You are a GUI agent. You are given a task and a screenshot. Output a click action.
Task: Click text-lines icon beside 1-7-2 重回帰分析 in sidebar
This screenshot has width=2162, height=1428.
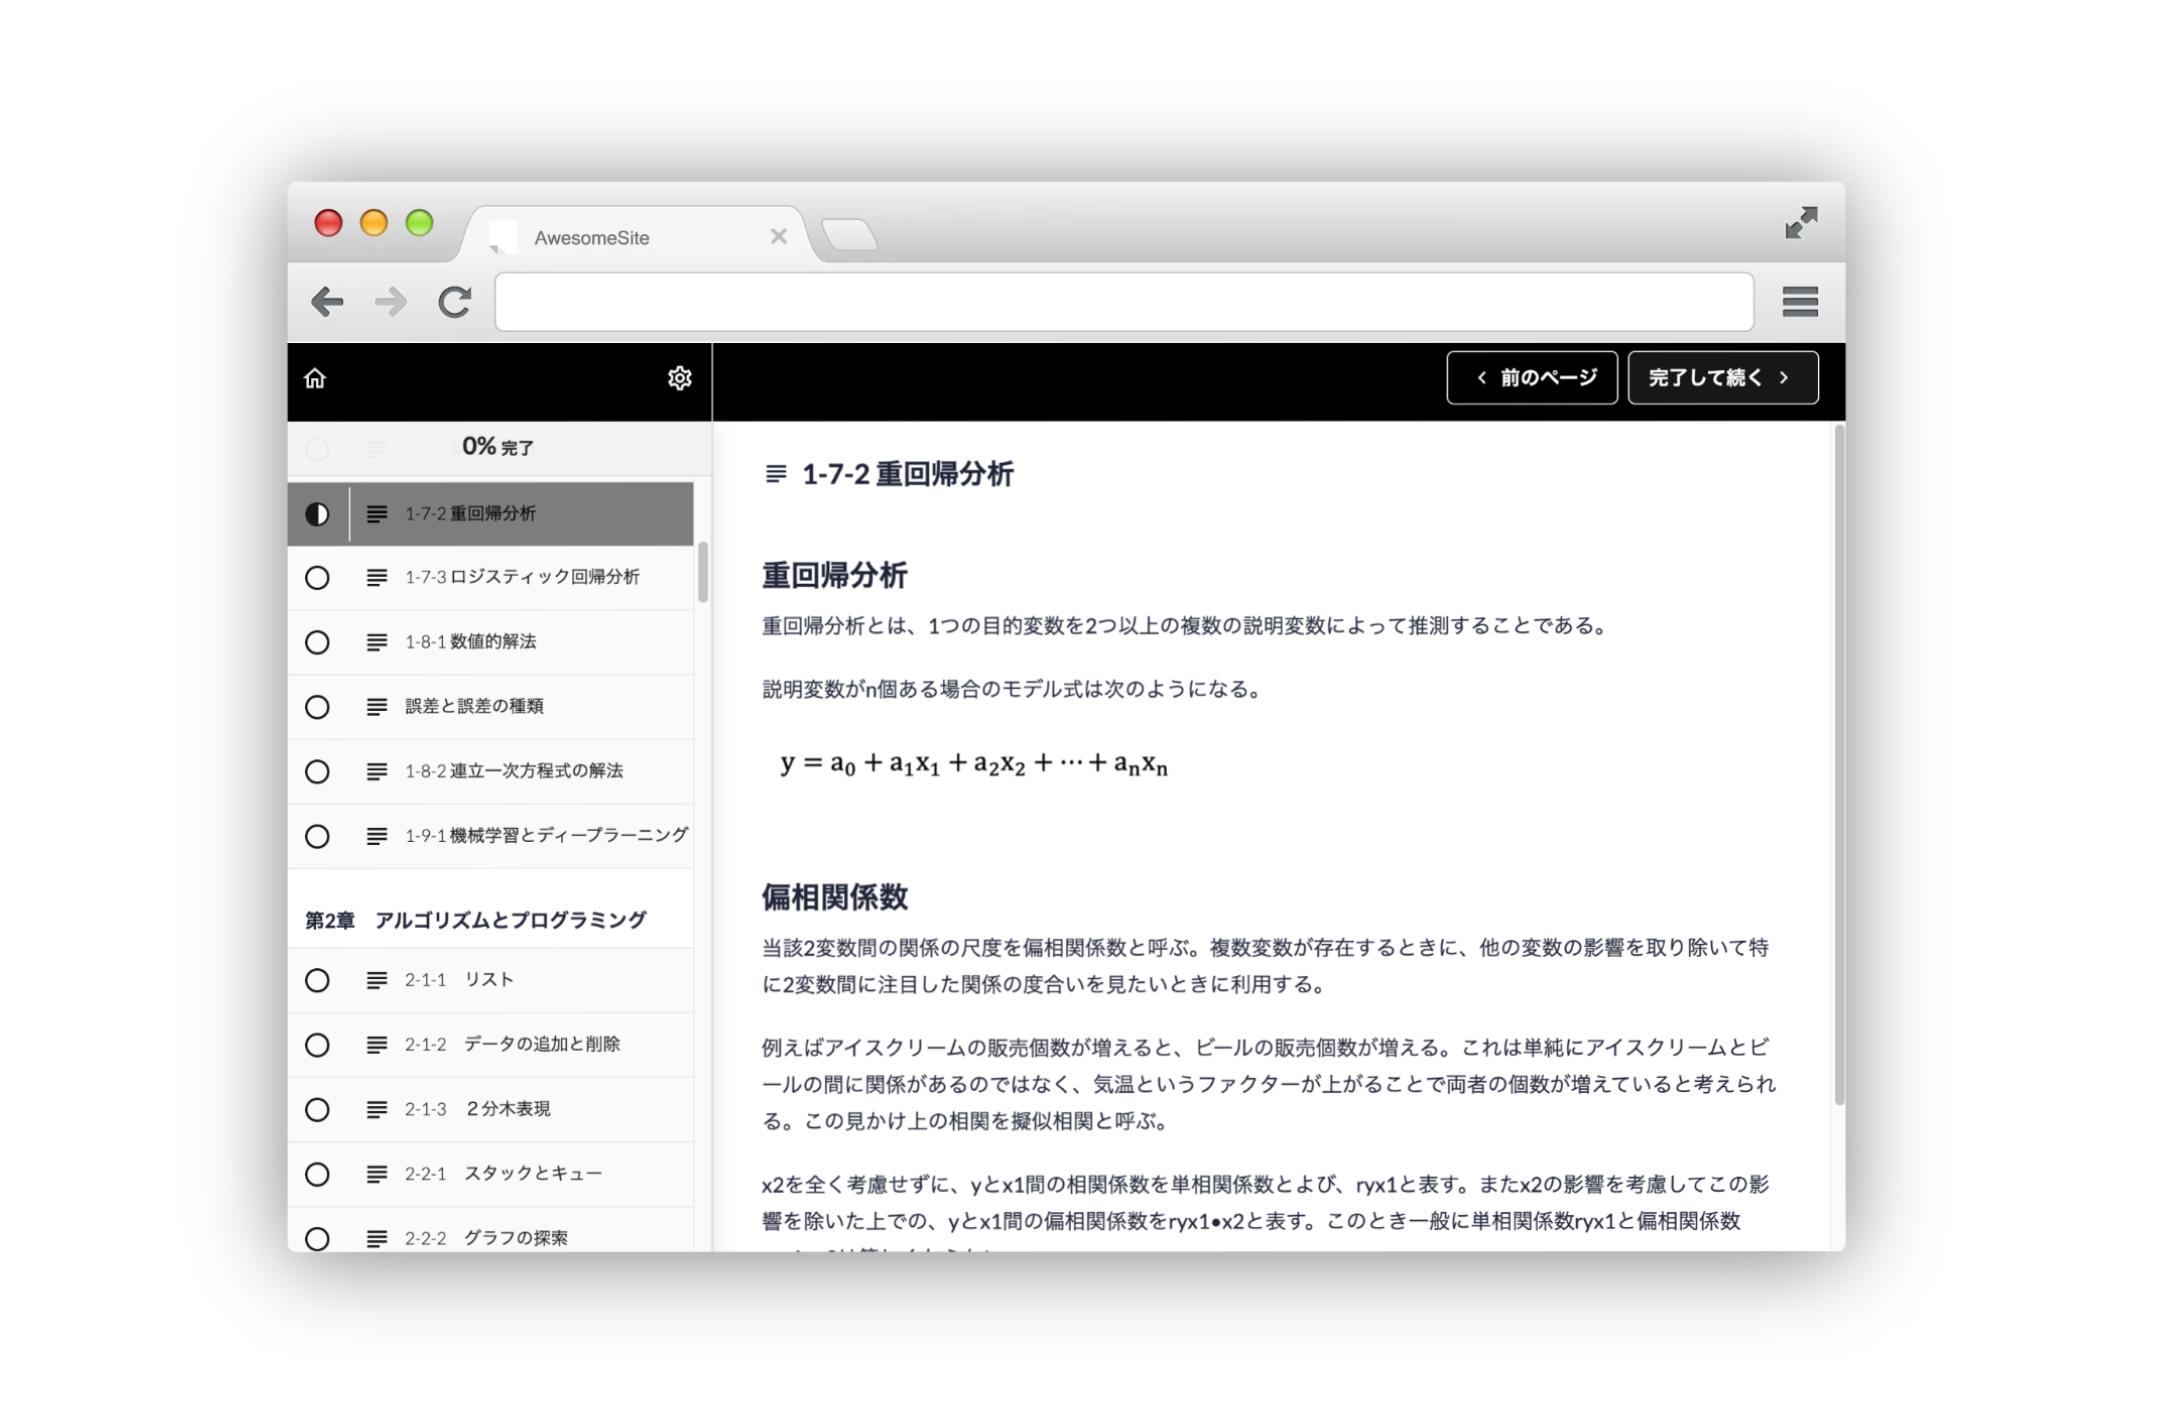coord(377,514)
